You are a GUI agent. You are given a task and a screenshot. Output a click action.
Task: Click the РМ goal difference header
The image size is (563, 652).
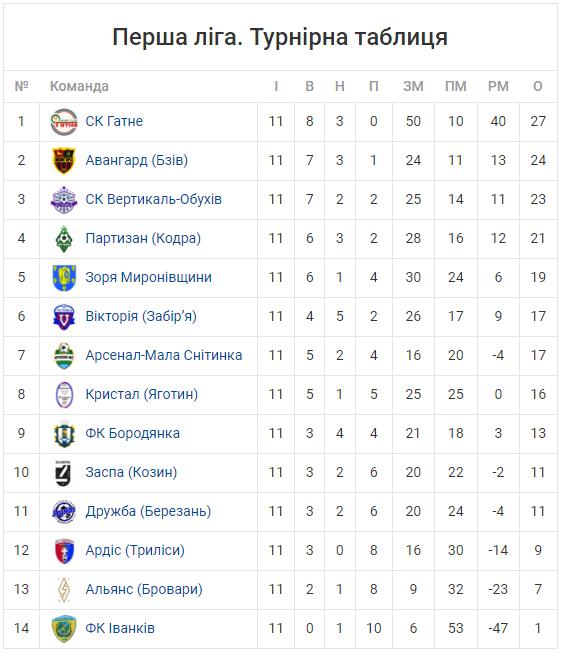tap(498, 86)
